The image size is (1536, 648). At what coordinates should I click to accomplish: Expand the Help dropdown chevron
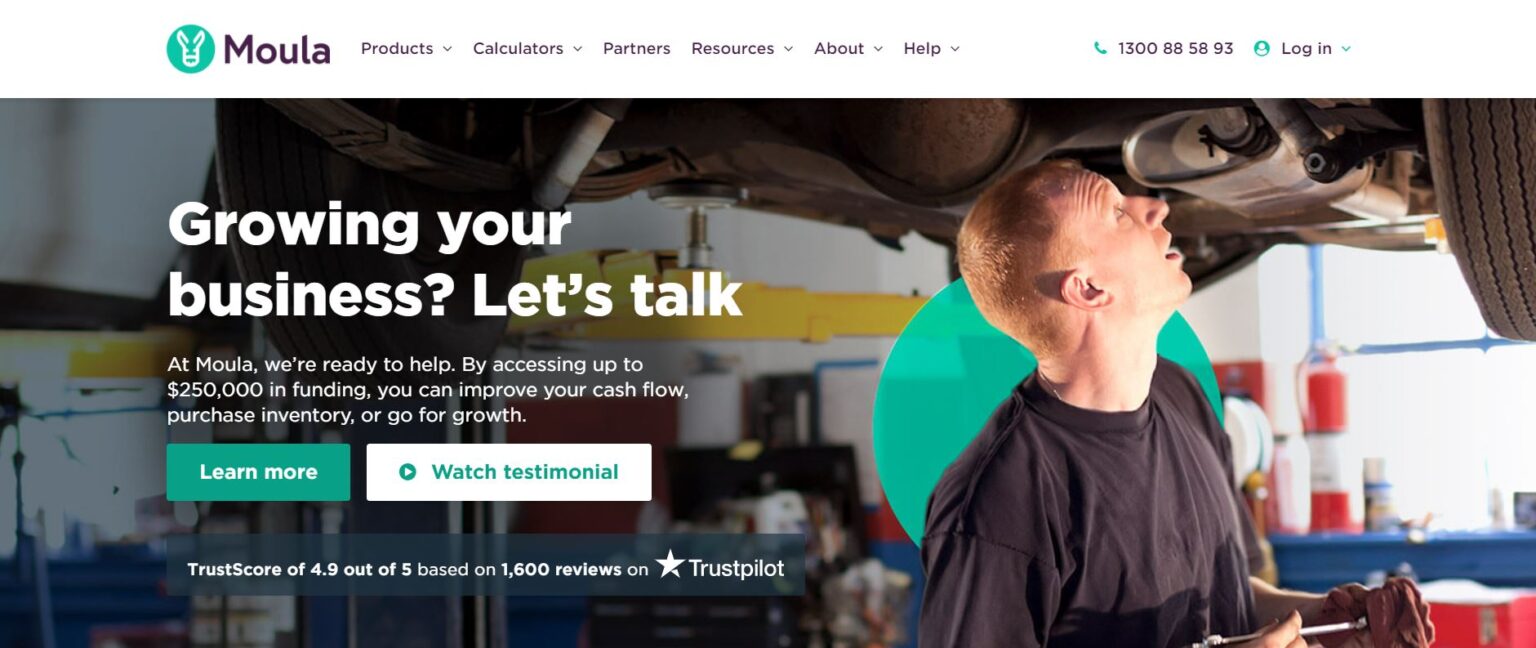(x=955, y=49)
